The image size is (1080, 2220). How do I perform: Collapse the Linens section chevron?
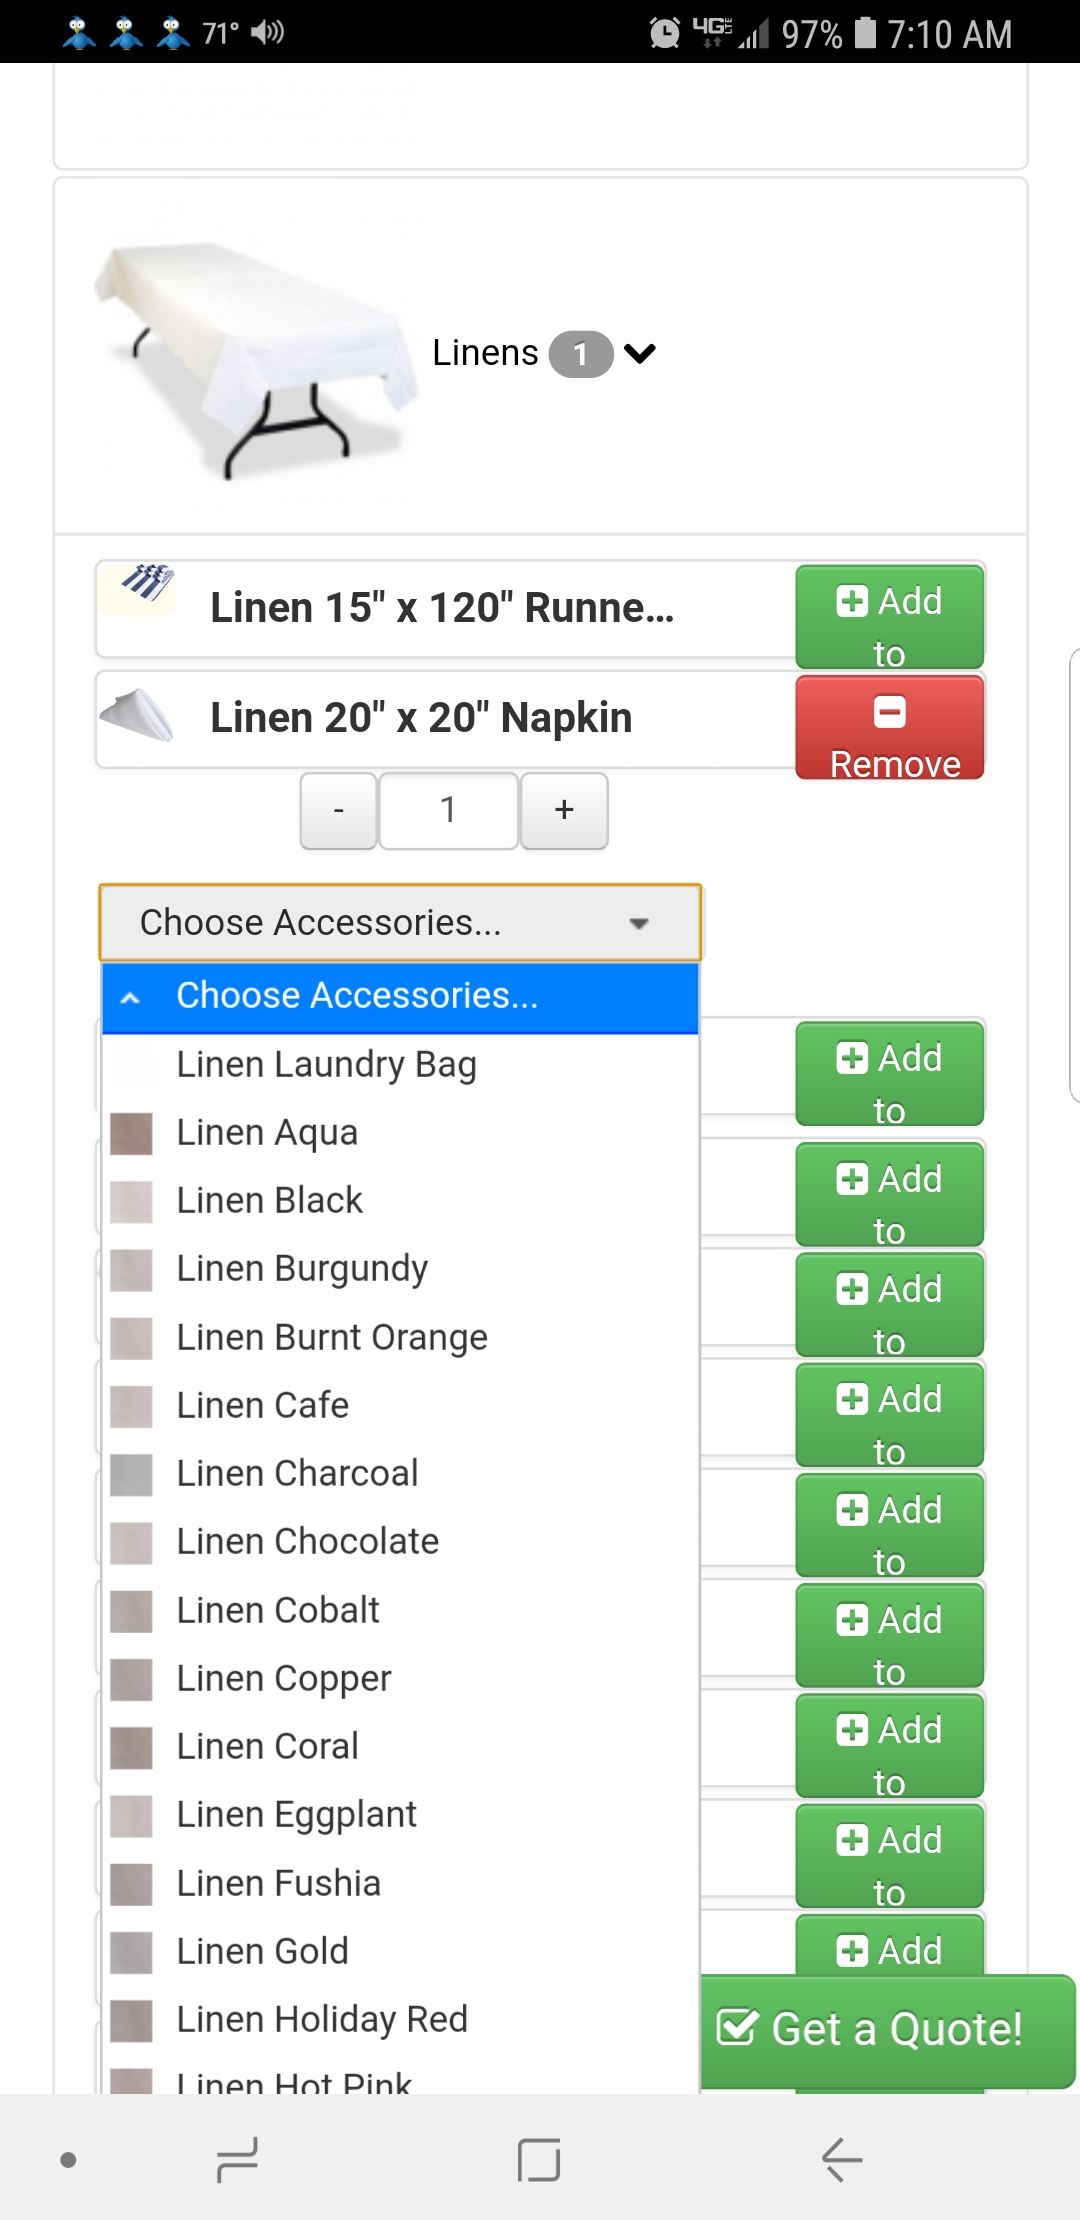(x=640, y=353)
